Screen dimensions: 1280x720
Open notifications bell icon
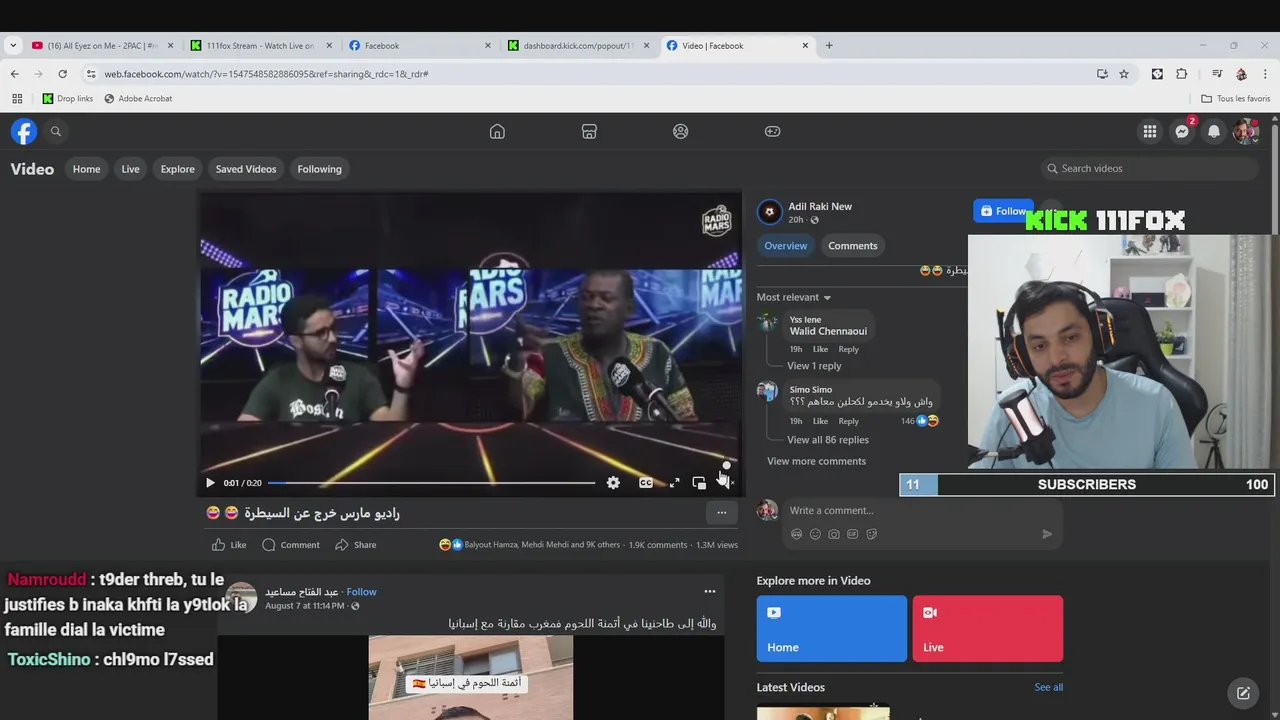[x=1214, y=131]
